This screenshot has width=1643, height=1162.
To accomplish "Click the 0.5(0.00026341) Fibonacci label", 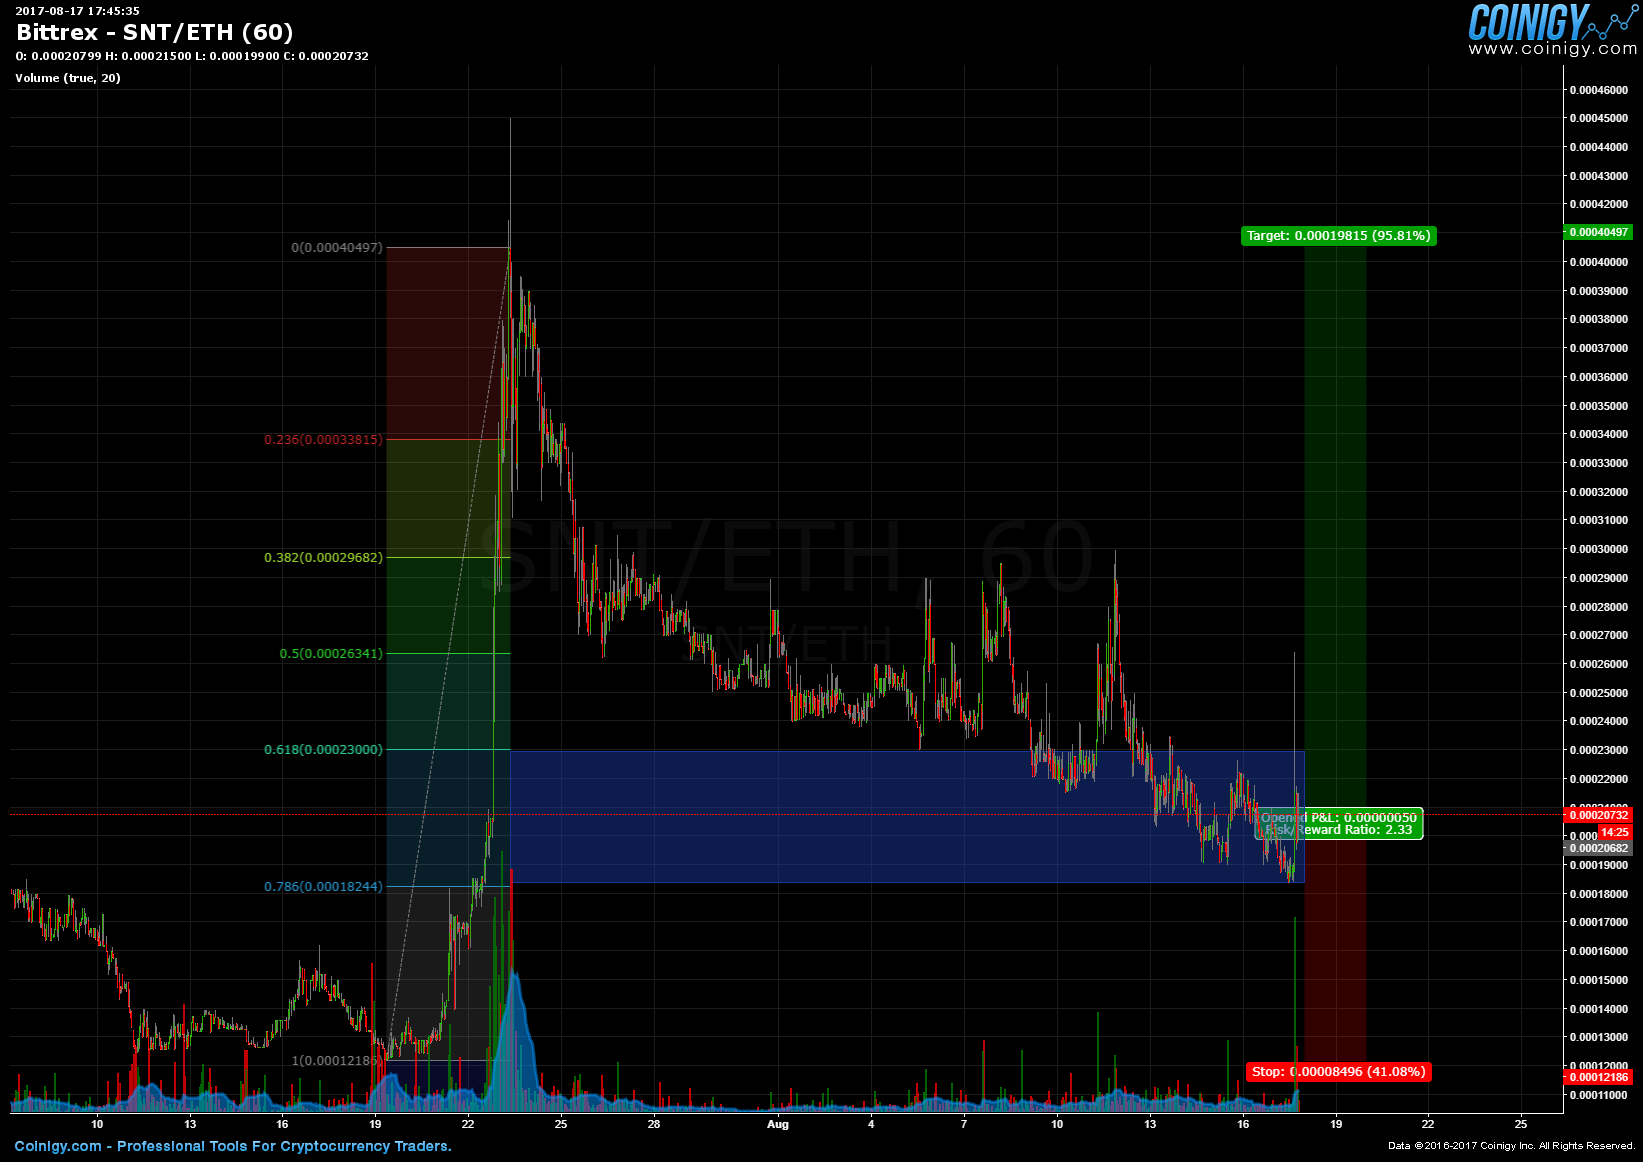I will (331, 653).
